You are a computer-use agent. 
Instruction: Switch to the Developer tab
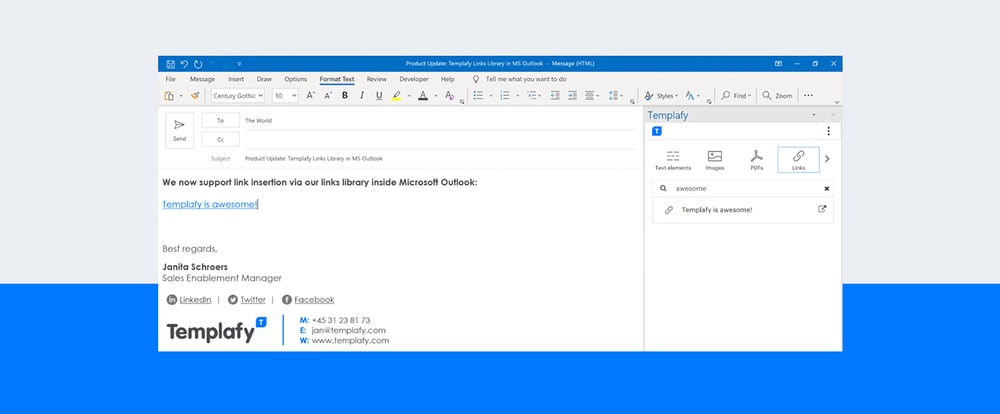click(414, 79)
